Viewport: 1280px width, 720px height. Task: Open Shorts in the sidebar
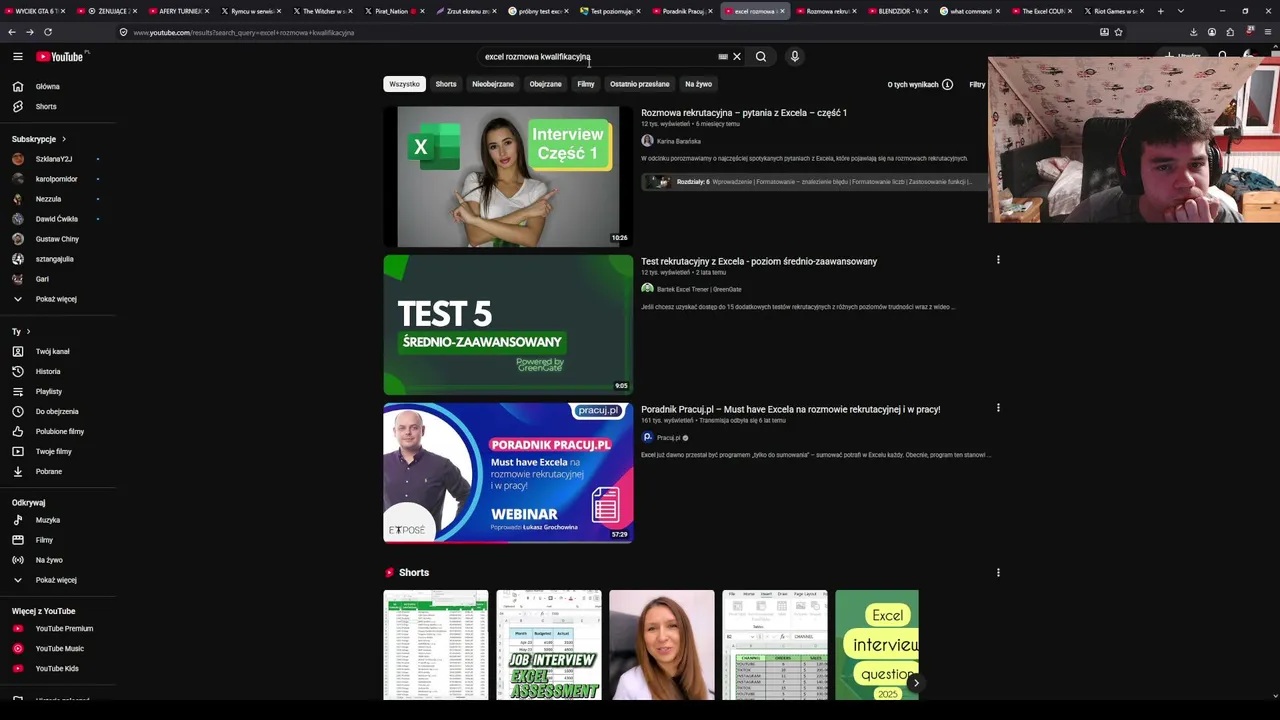click(x=58, y=107)
